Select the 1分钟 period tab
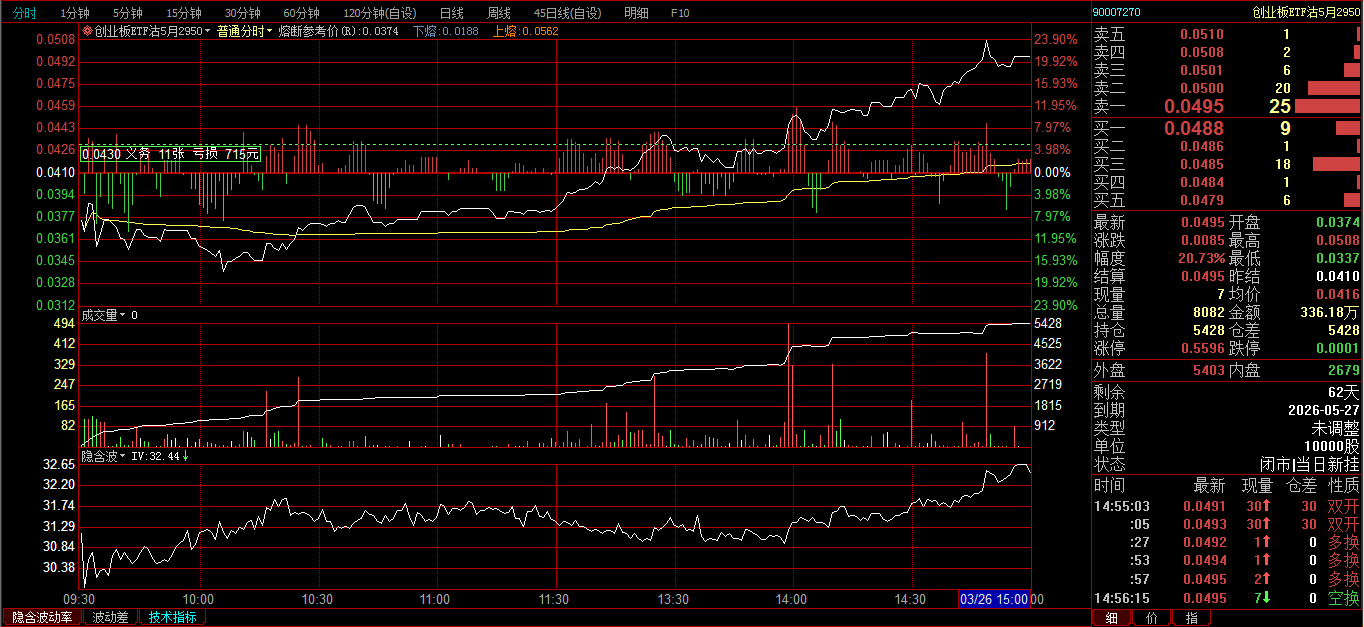 (75, 13)
